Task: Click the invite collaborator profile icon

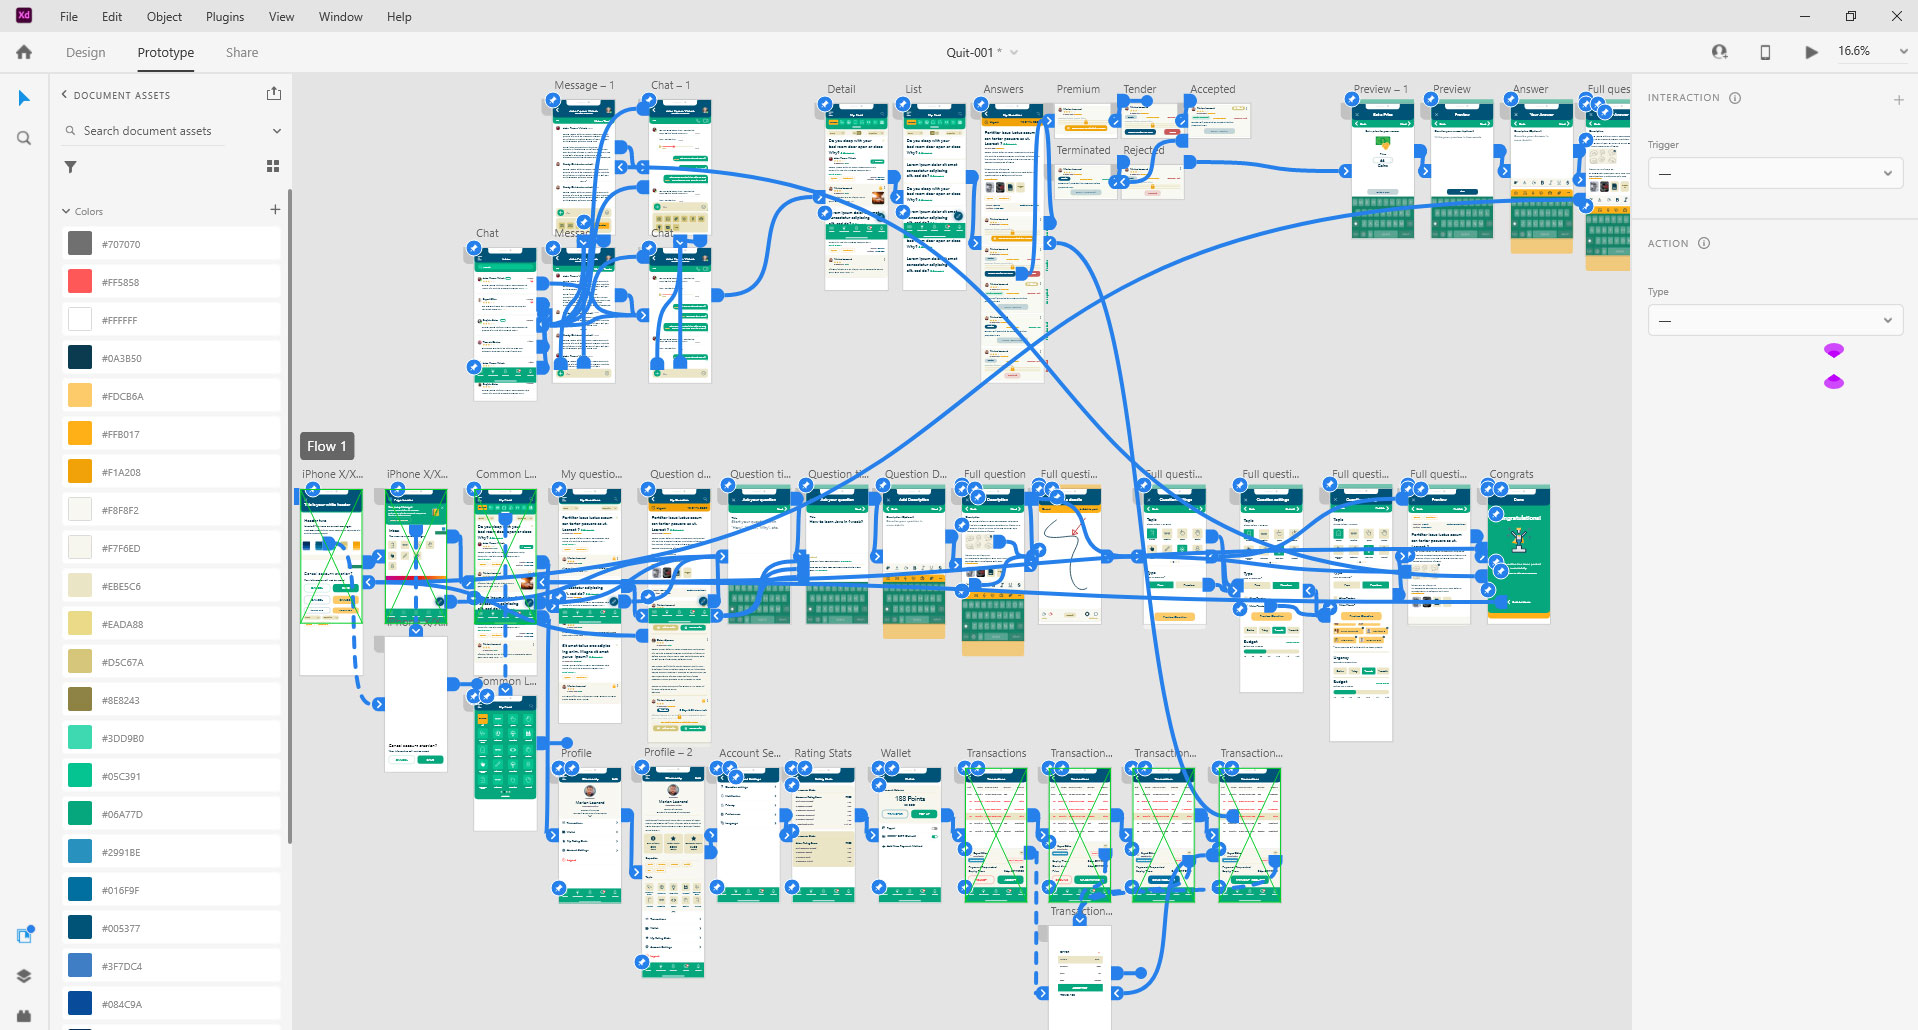Action: [x=1719, y=52]
